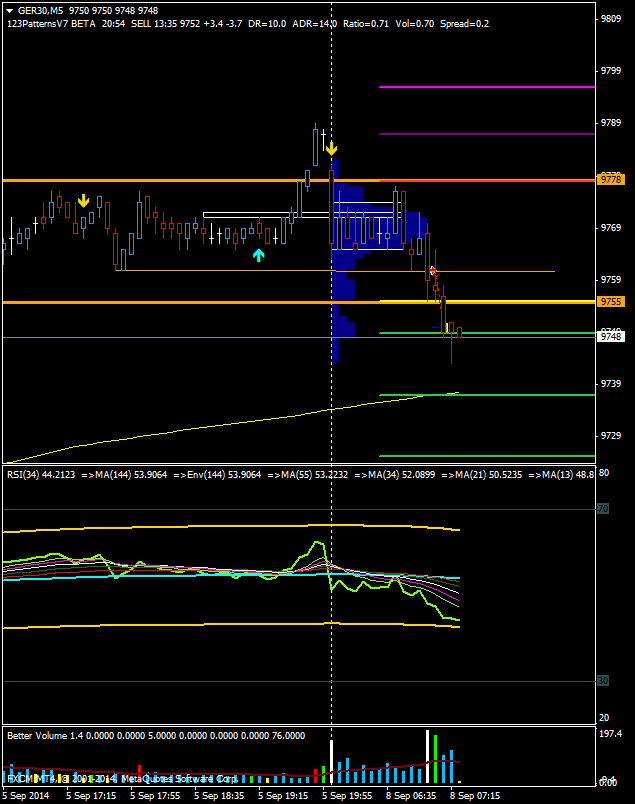This screenshot has width=635, height=804.
Task: Click the RSI(34) indicator label
Action: tap(40, 474)
